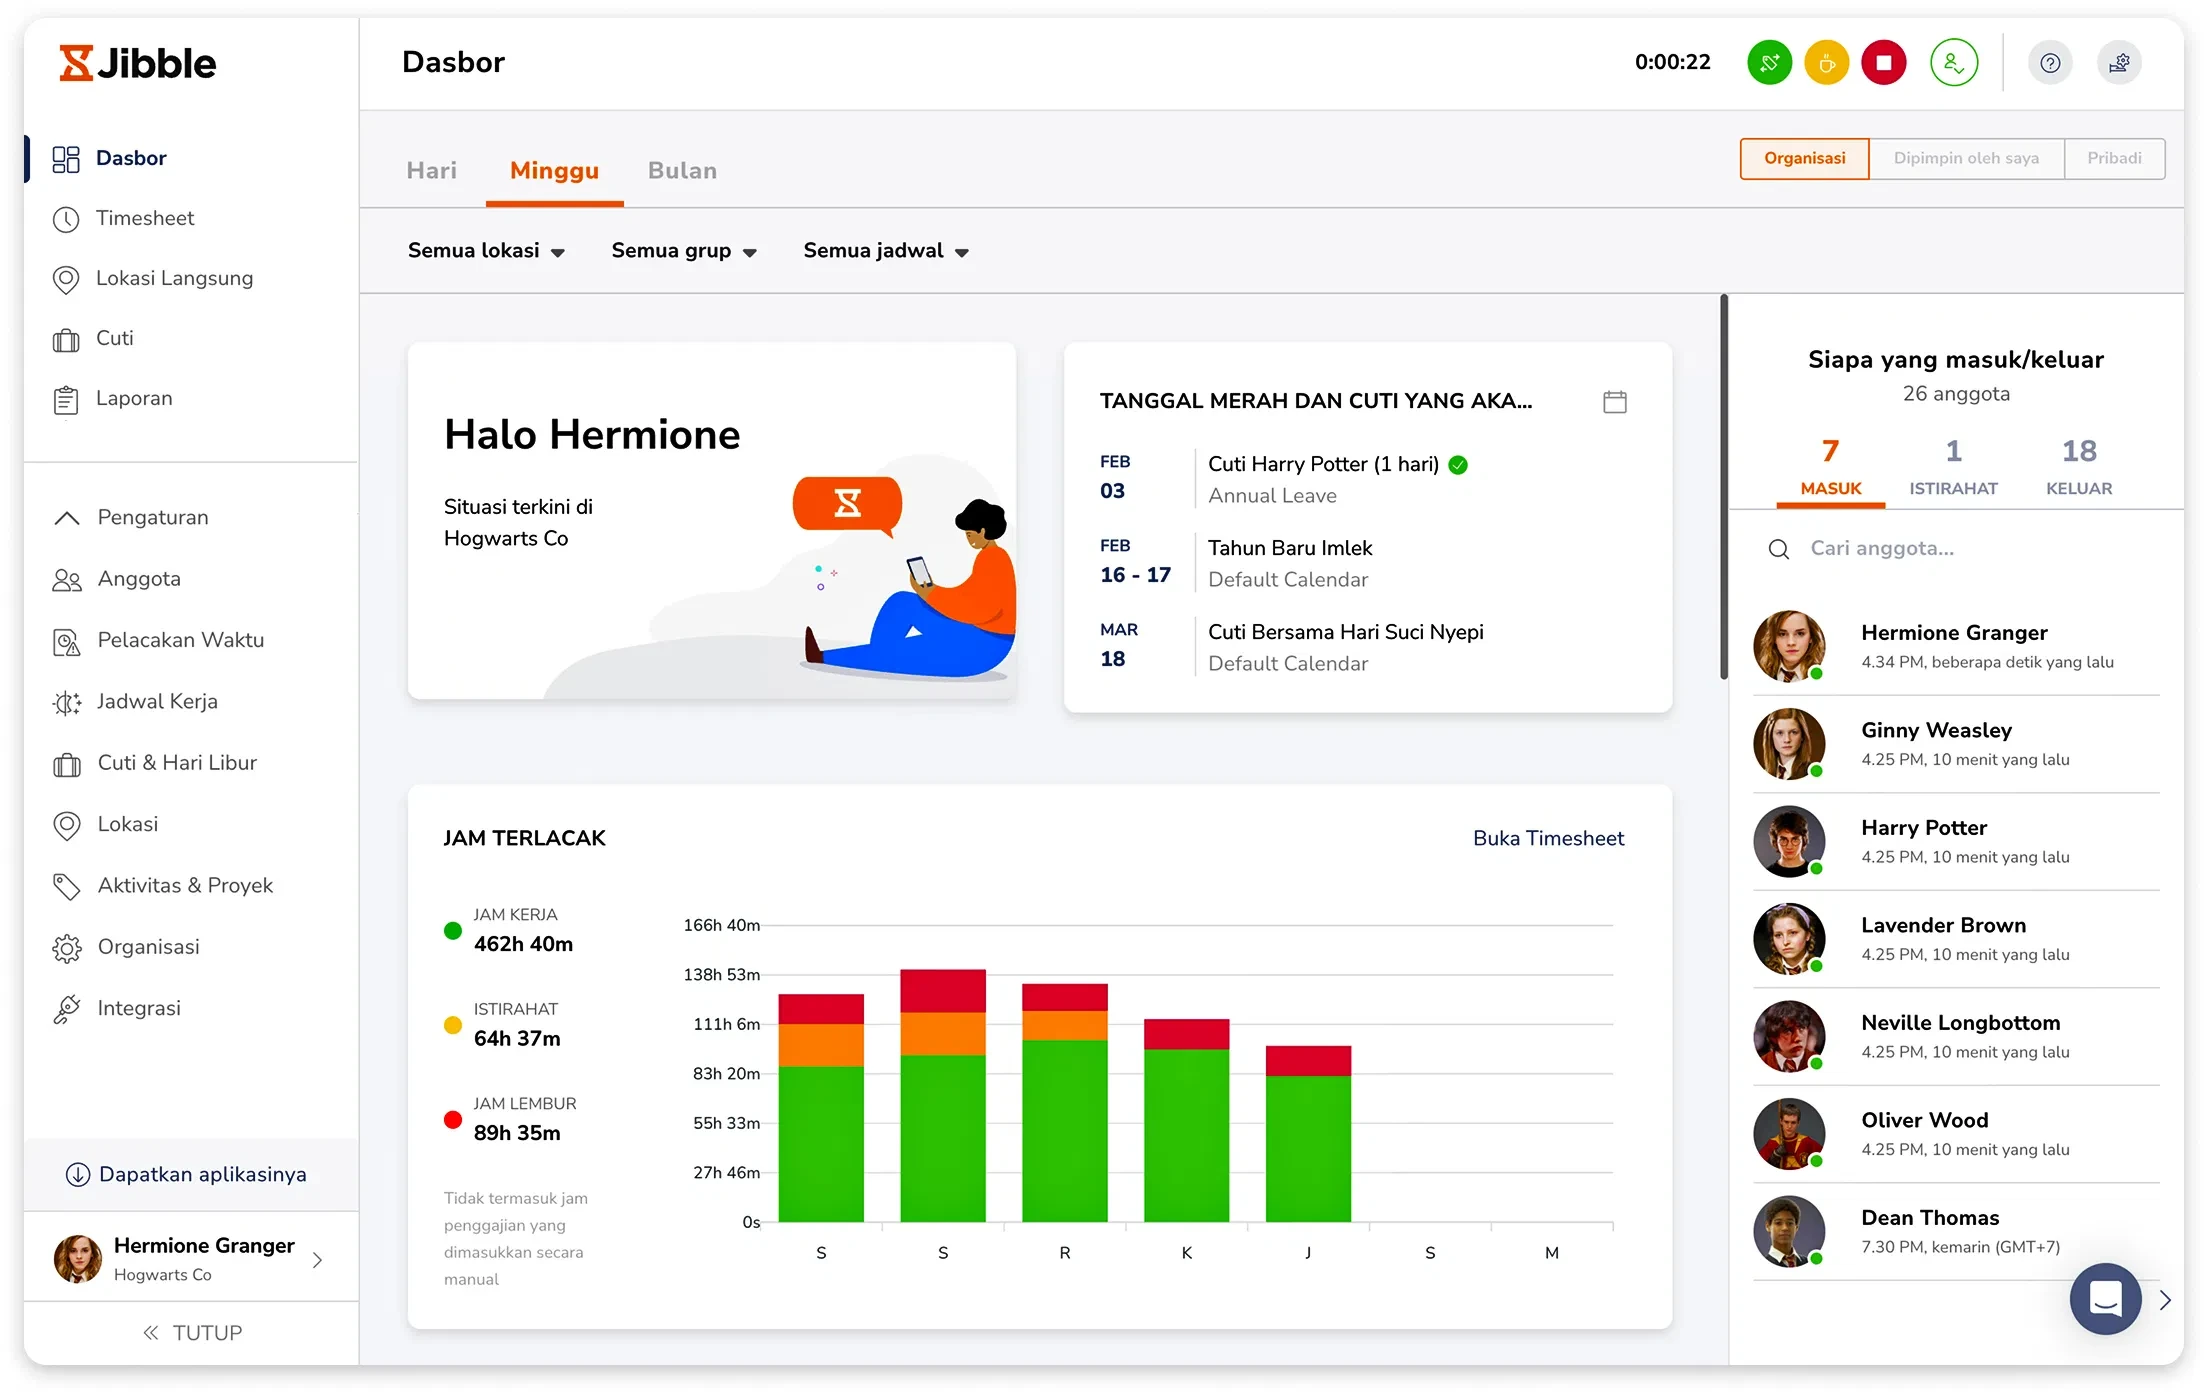
Task: Open the Semua grup filter dropdown
Action: 683,251
